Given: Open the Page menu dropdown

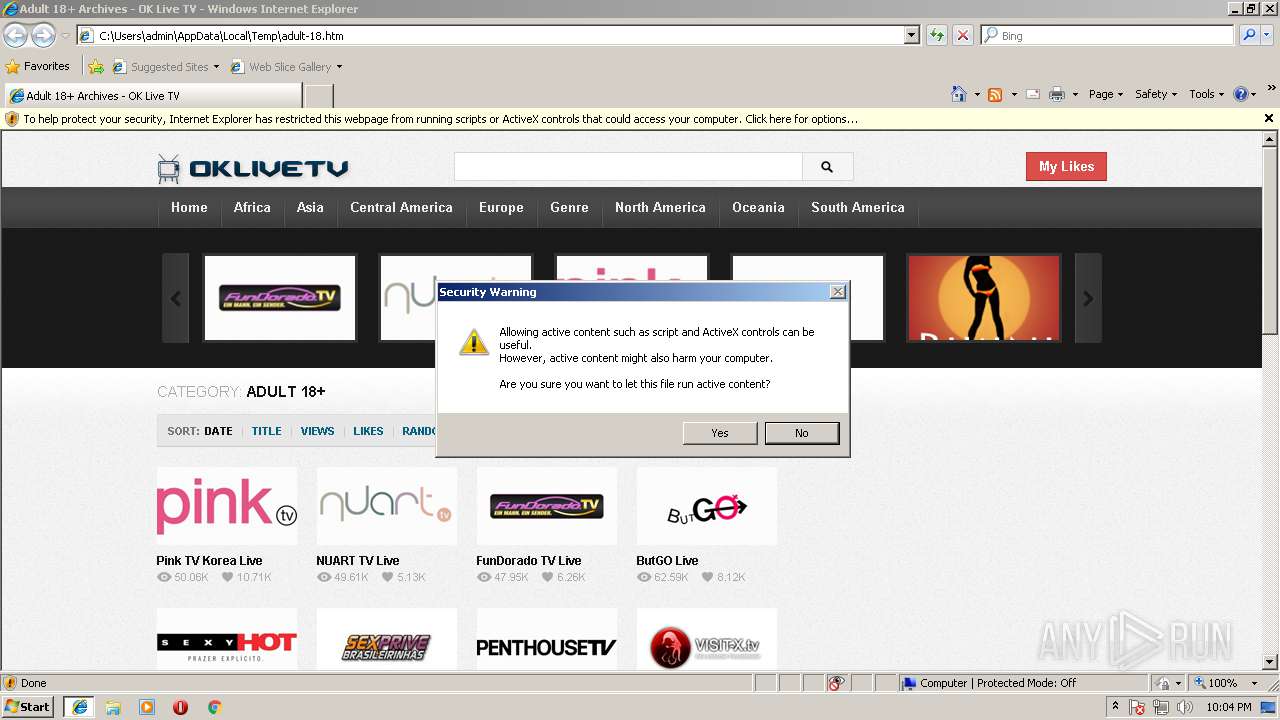Looking at the screenshot, I should (x=1105, y=94).
